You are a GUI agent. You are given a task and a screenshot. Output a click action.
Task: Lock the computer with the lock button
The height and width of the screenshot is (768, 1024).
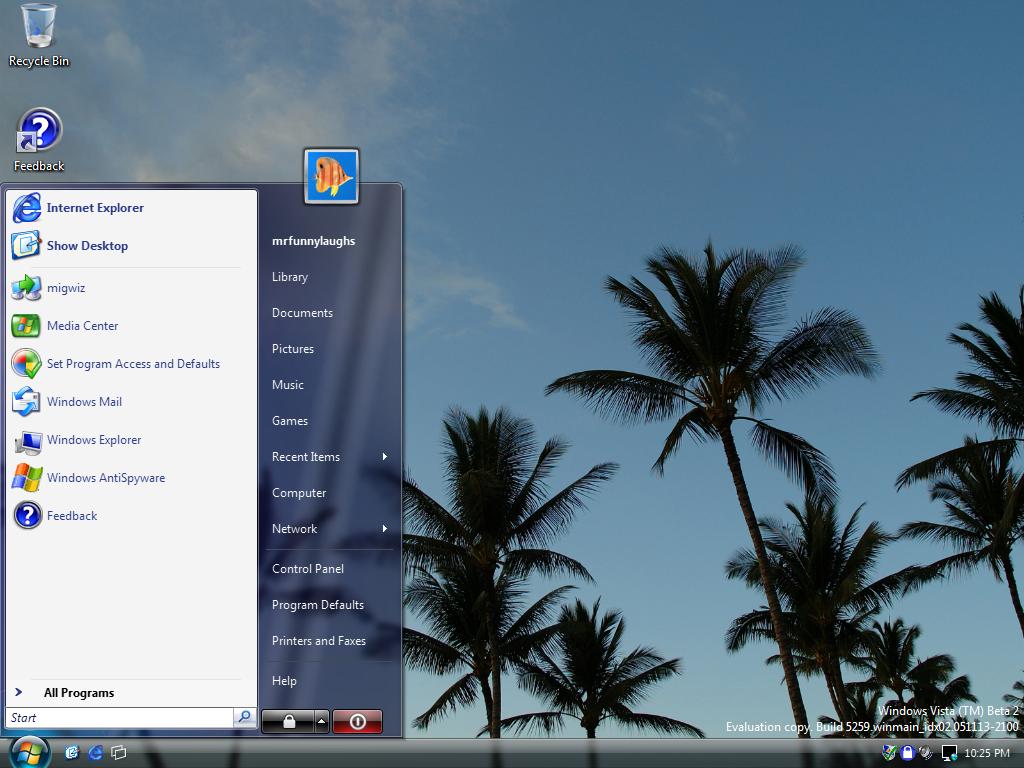pos(288,721)
